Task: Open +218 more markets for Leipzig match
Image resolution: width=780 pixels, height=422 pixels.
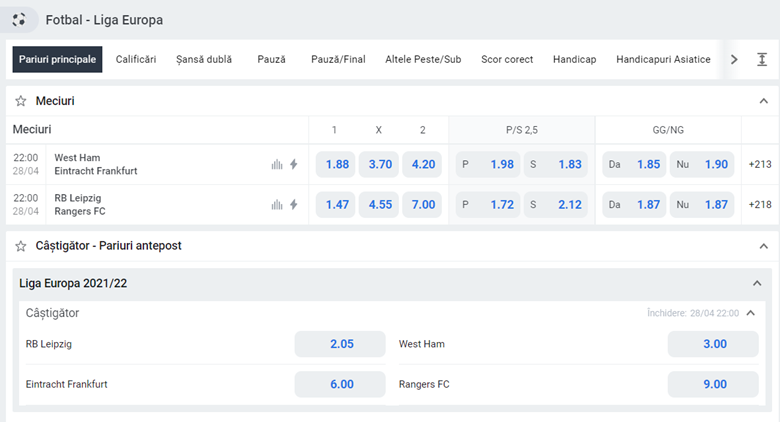Action: (x=760, y=205)
